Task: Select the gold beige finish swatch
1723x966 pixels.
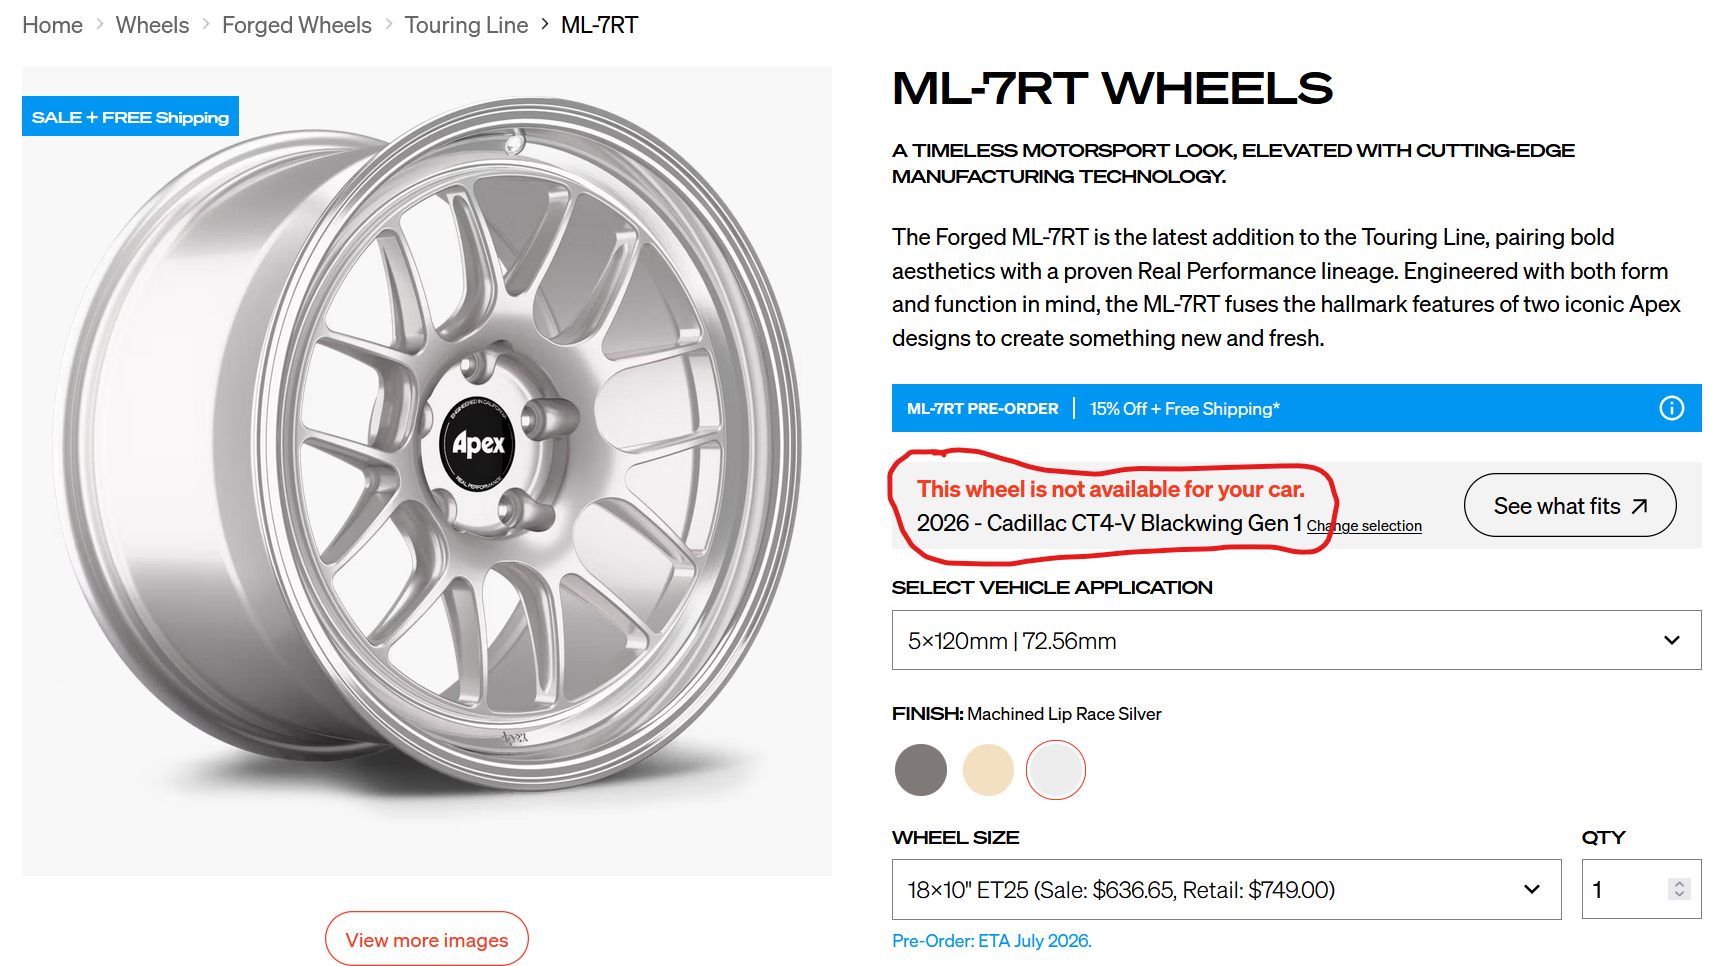Action: click(x=988, y=770)
